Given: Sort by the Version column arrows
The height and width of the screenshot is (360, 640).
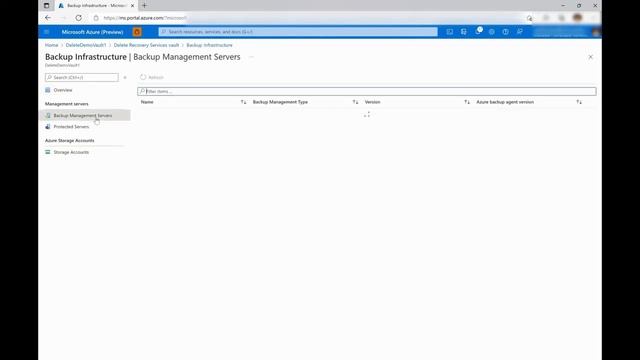Looking at the screenshot, I should pyautogui.click(x=467, y=102).
